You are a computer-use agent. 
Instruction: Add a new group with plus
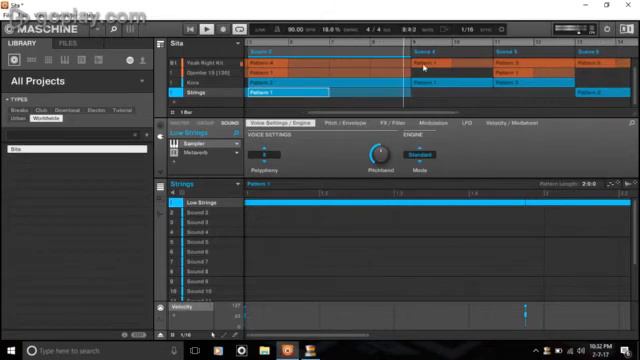point(174,102)
